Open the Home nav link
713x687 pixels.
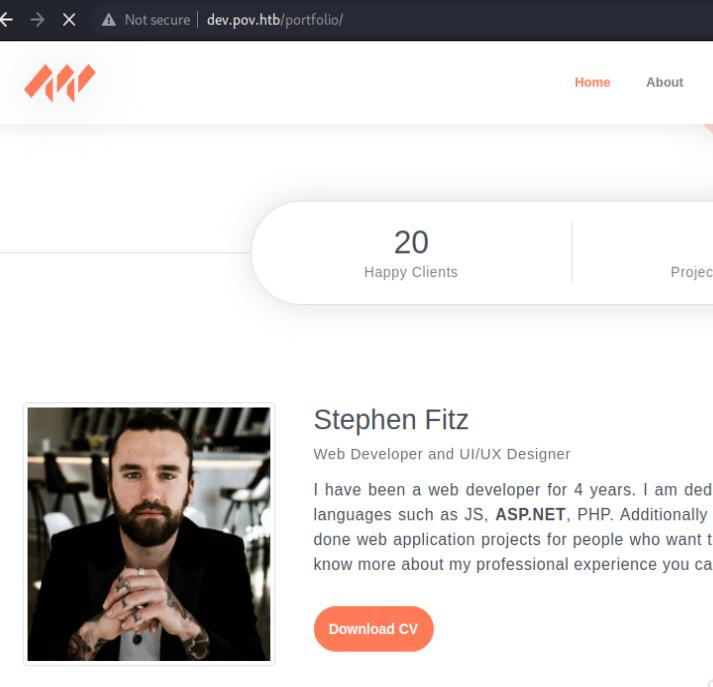592,82
